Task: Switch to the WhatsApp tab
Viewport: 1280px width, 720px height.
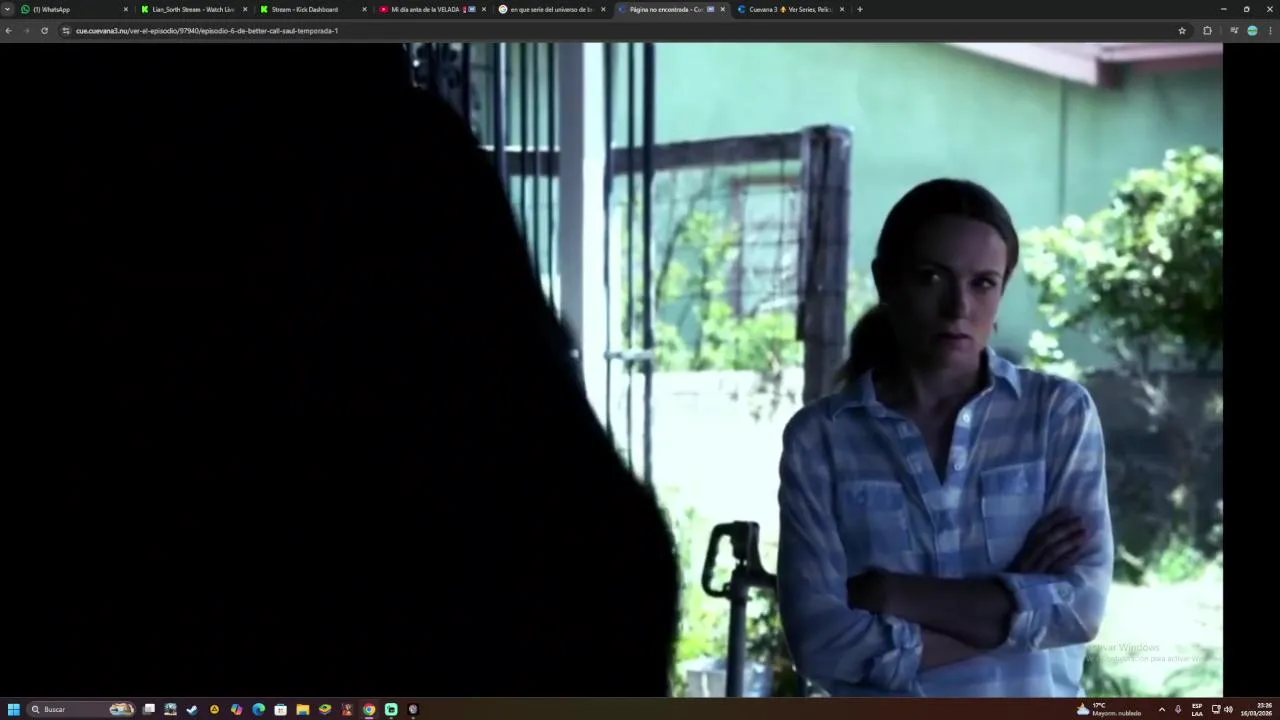Action: 75,9
